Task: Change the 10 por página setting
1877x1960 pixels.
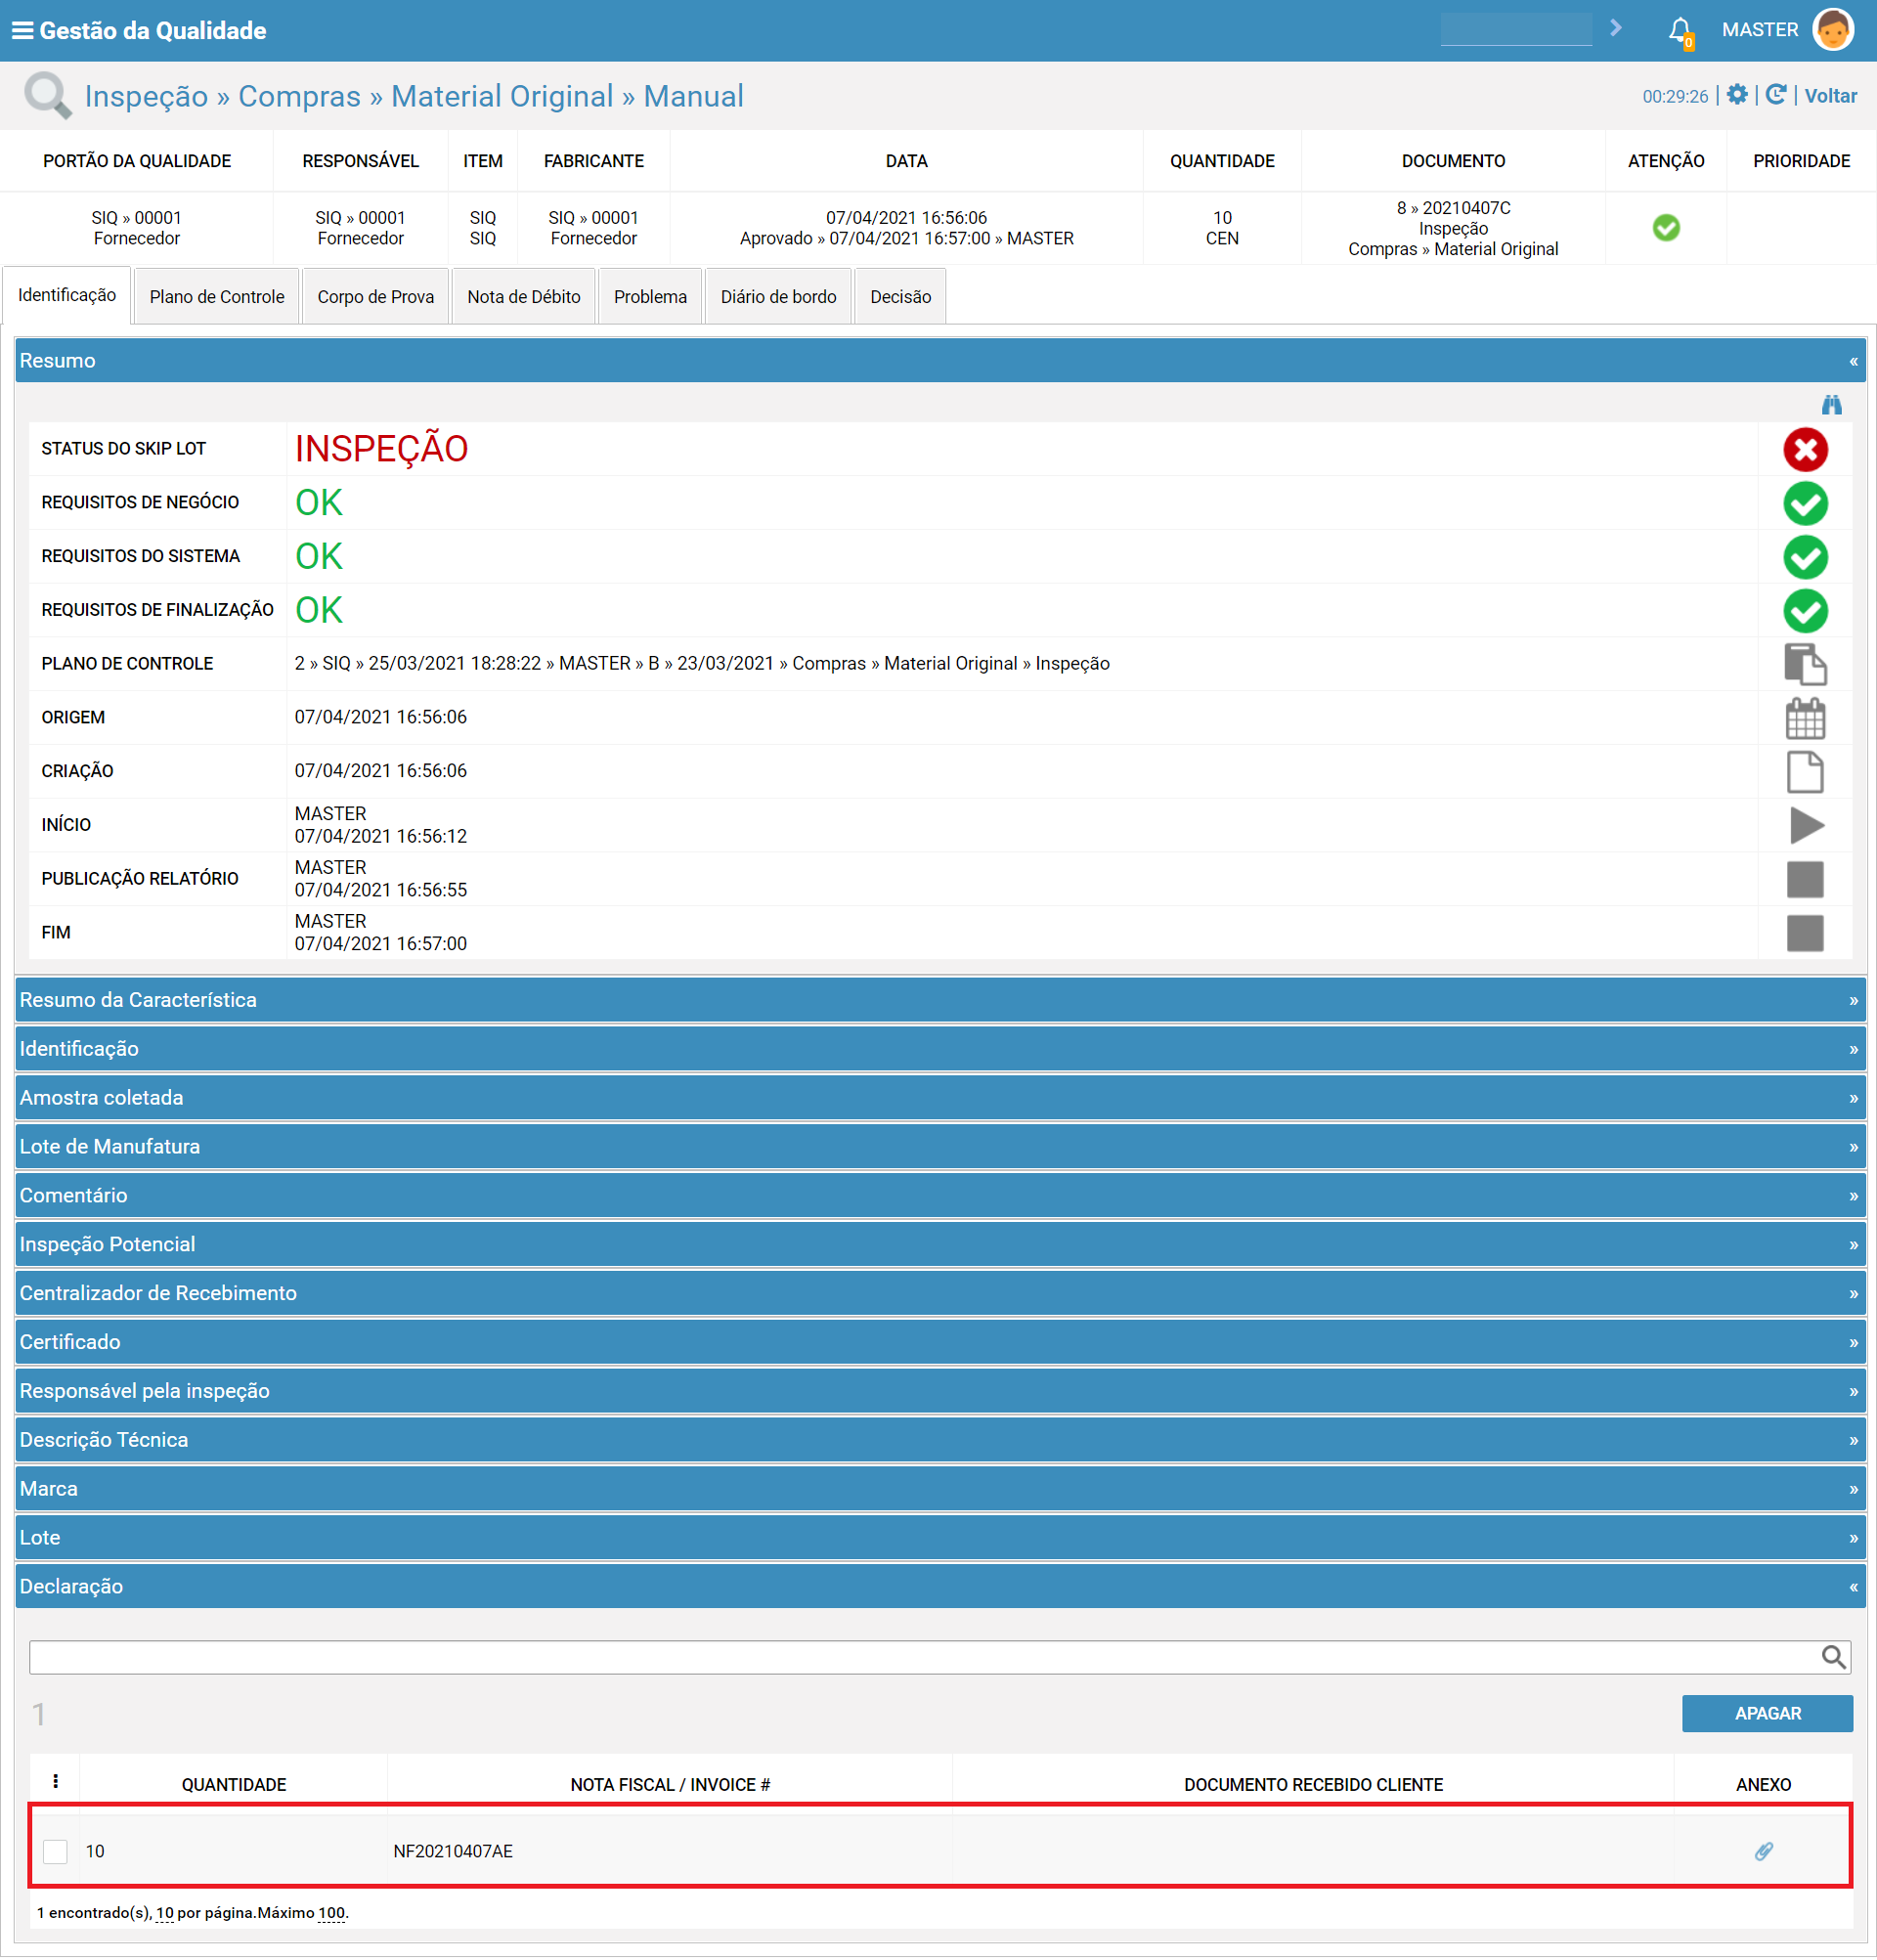Action: click(165, 1913)
